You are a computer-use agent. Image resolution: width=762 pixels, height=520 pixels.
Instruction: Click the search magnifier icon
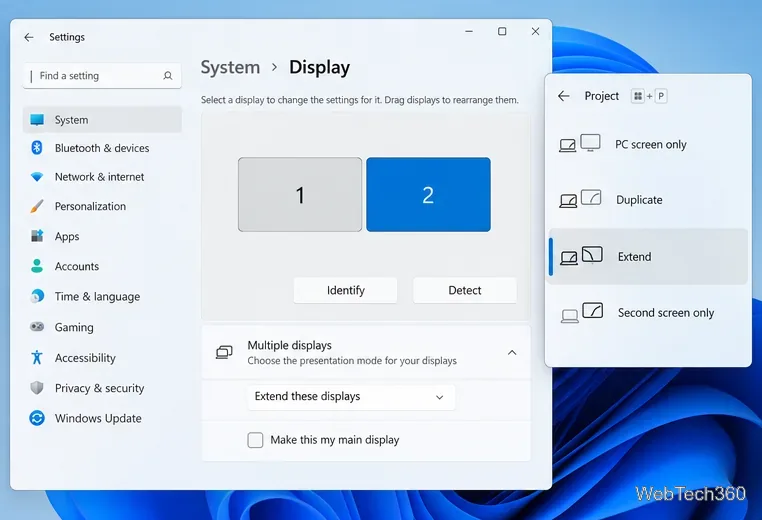(168, 76)
